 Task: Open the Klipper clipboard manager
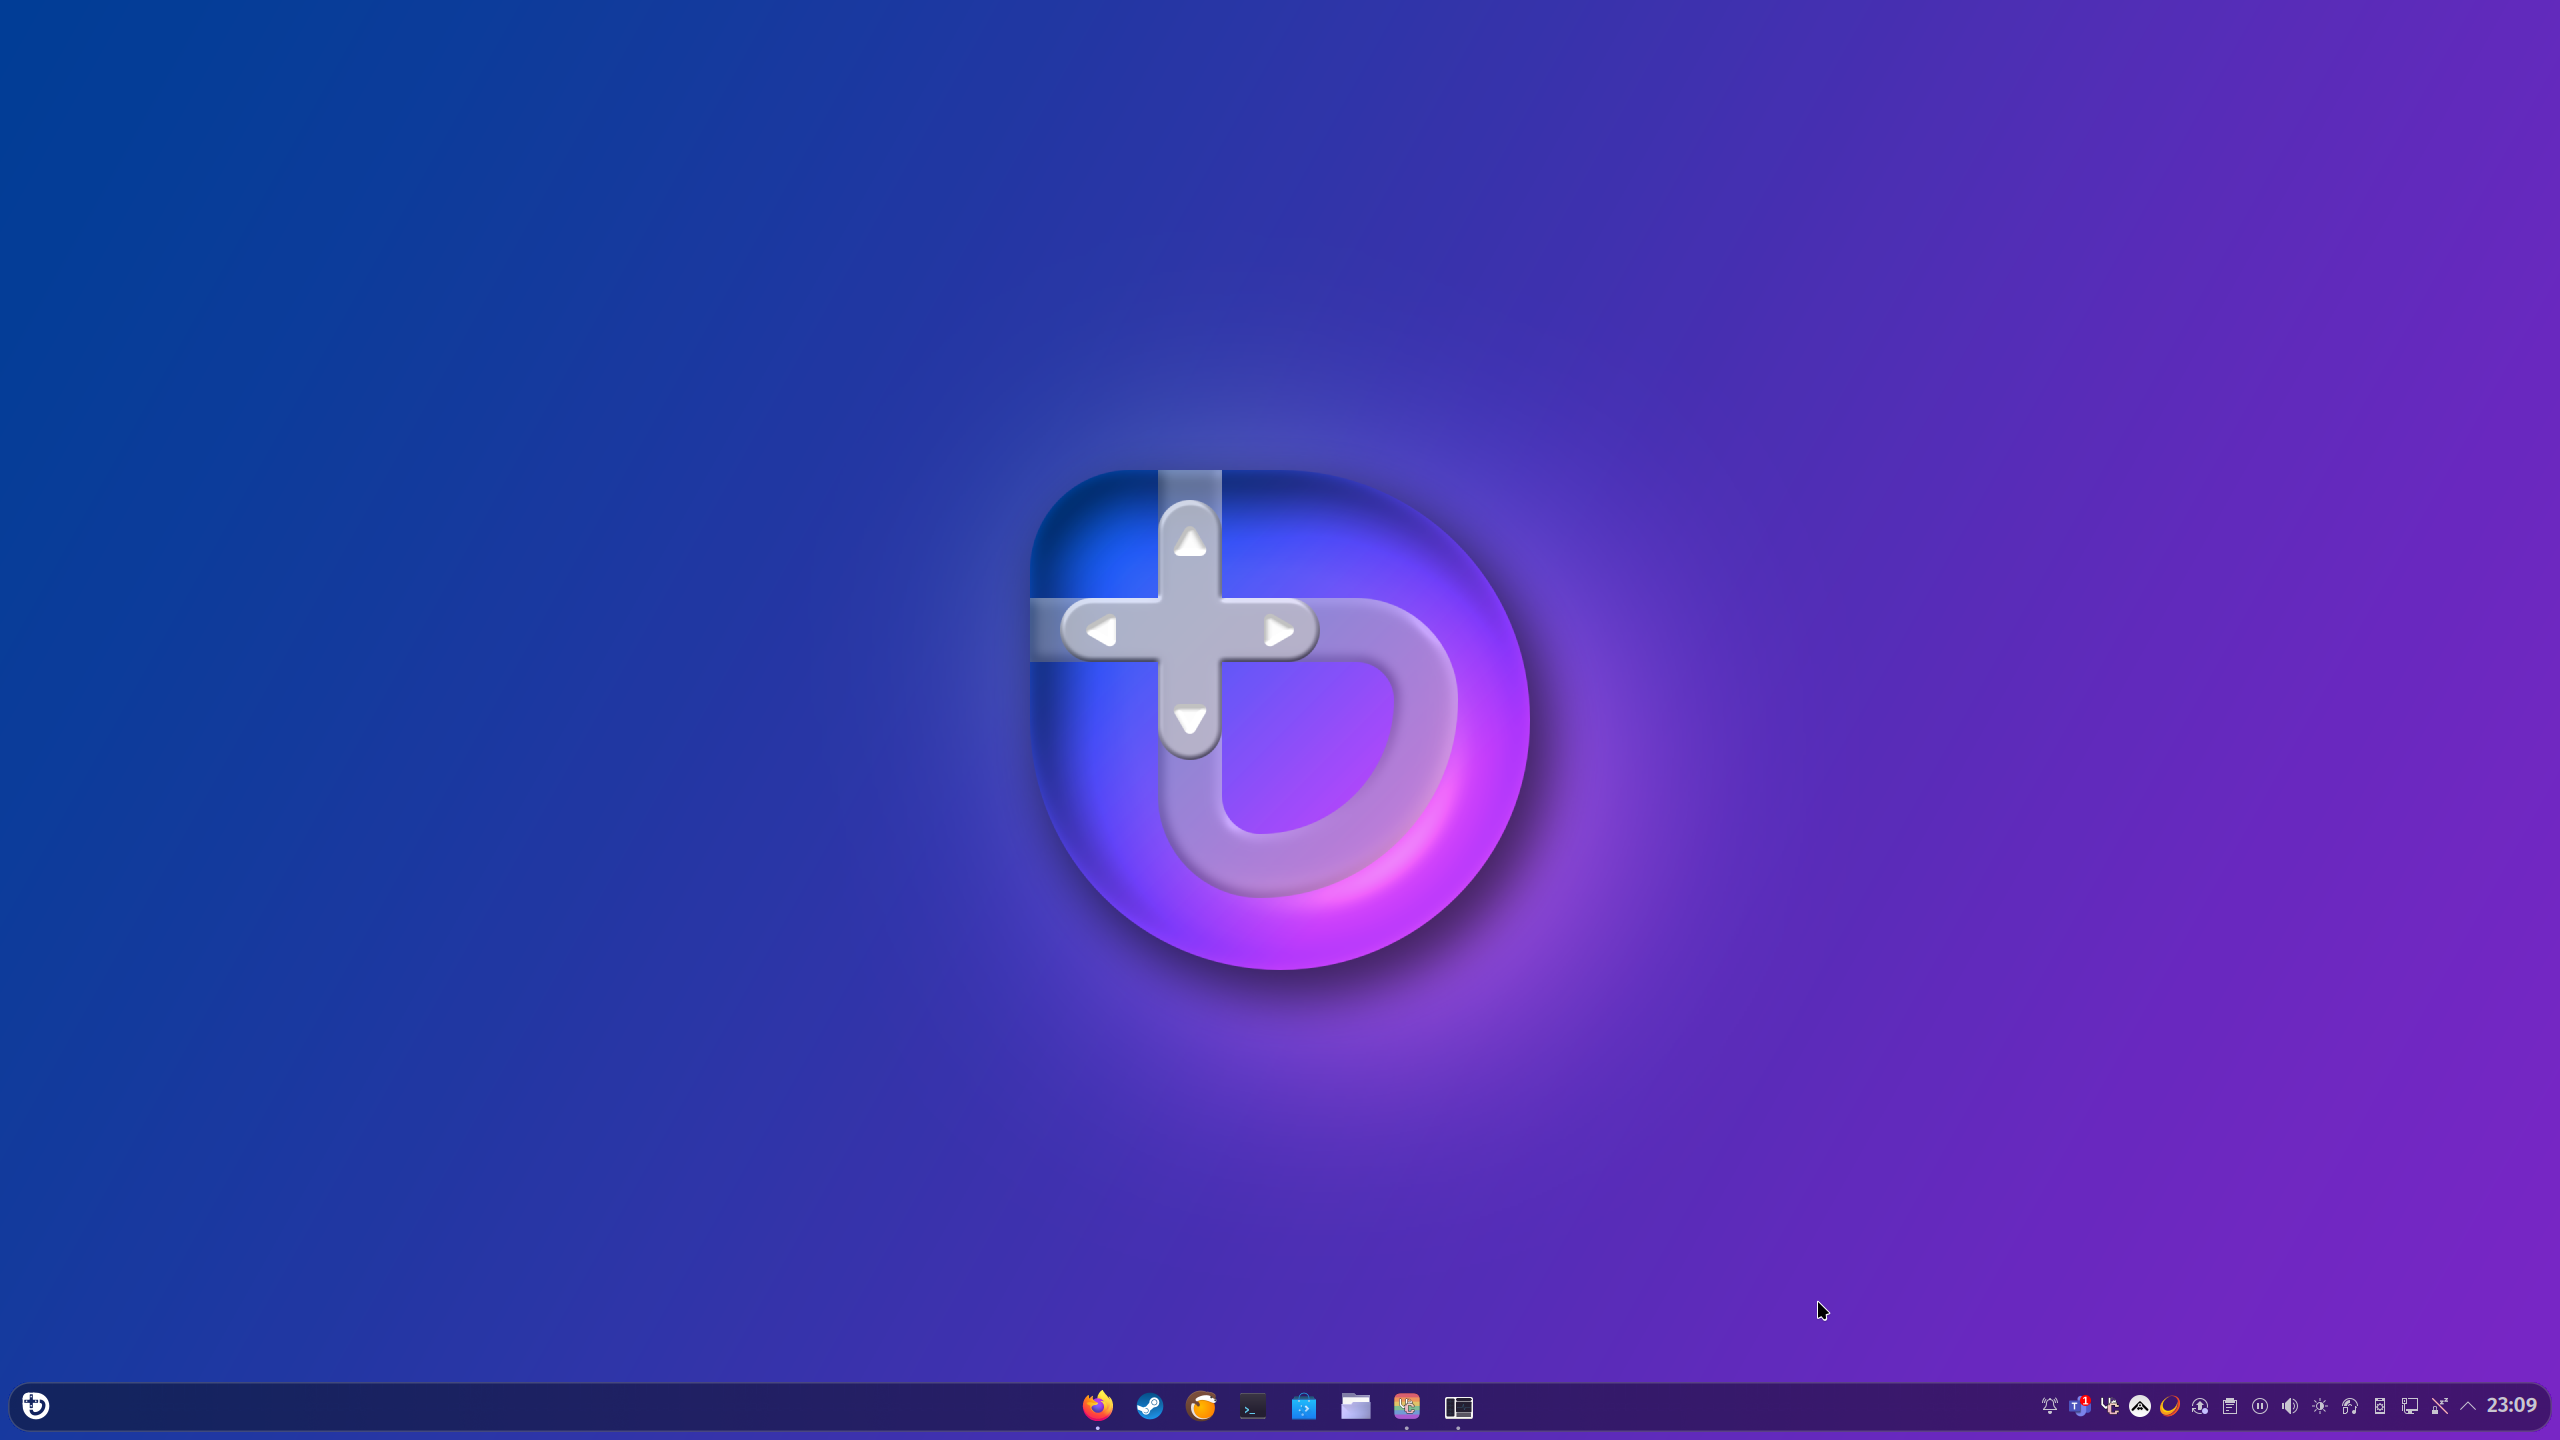click(x=2230, y=1405)
